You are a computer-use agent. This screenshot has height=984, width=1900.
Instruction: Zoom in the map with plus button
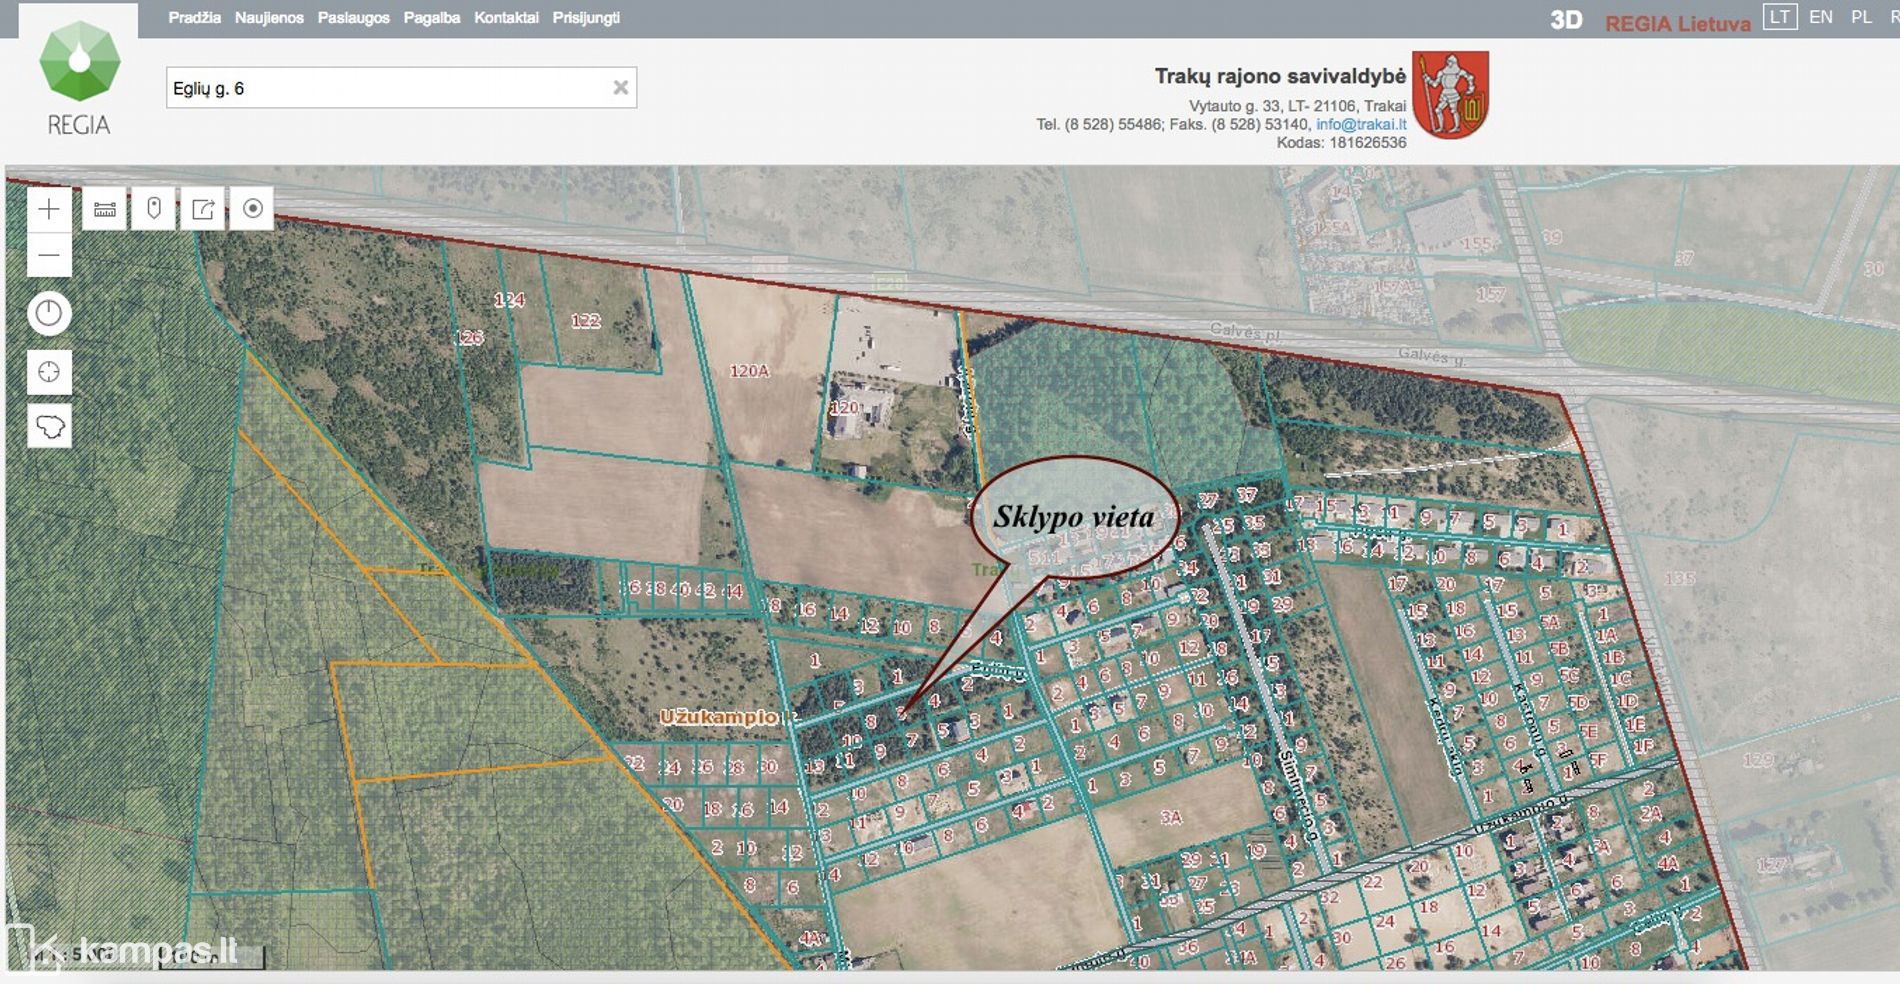(x=48, y=210)
